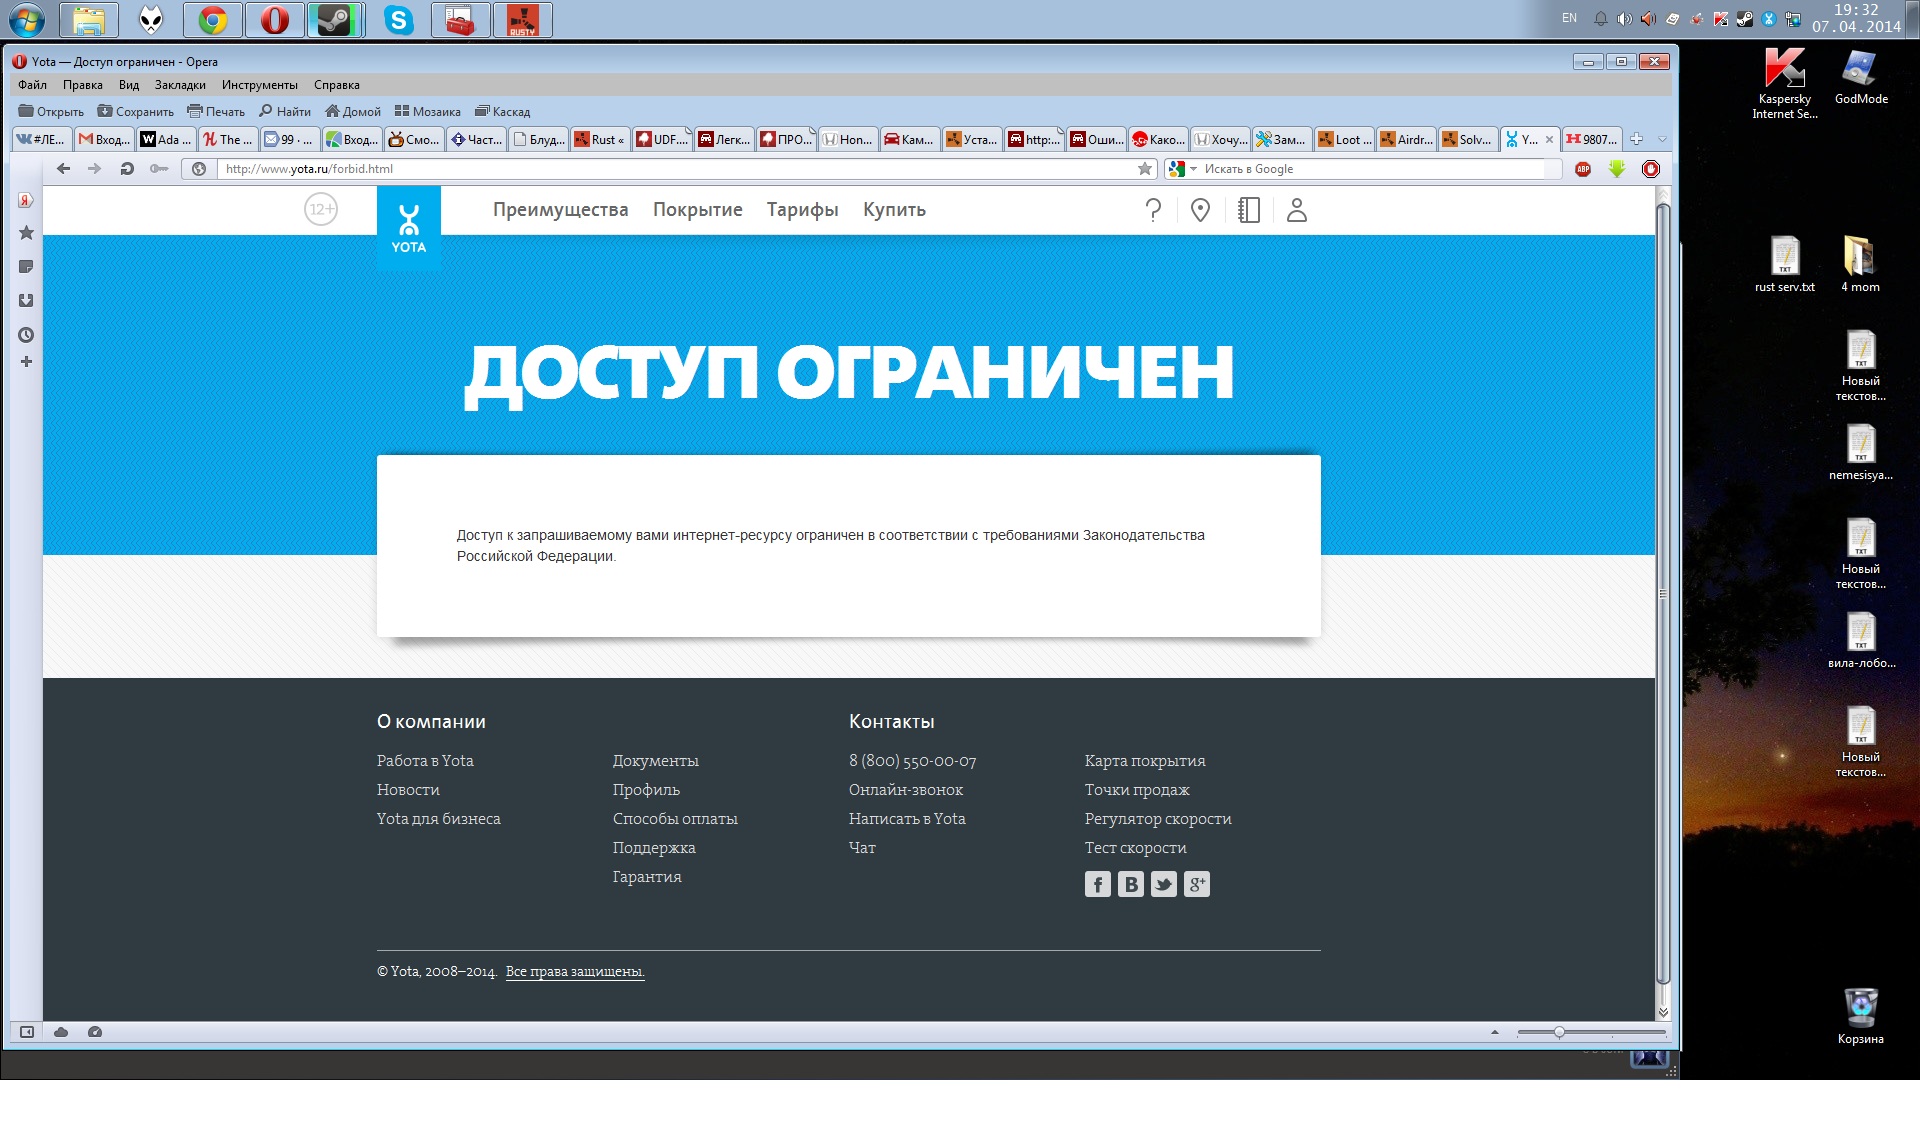This screenshot has height=1148, width=1920.
Task: Click the Yota logo on the page
Action: point(408,228)
